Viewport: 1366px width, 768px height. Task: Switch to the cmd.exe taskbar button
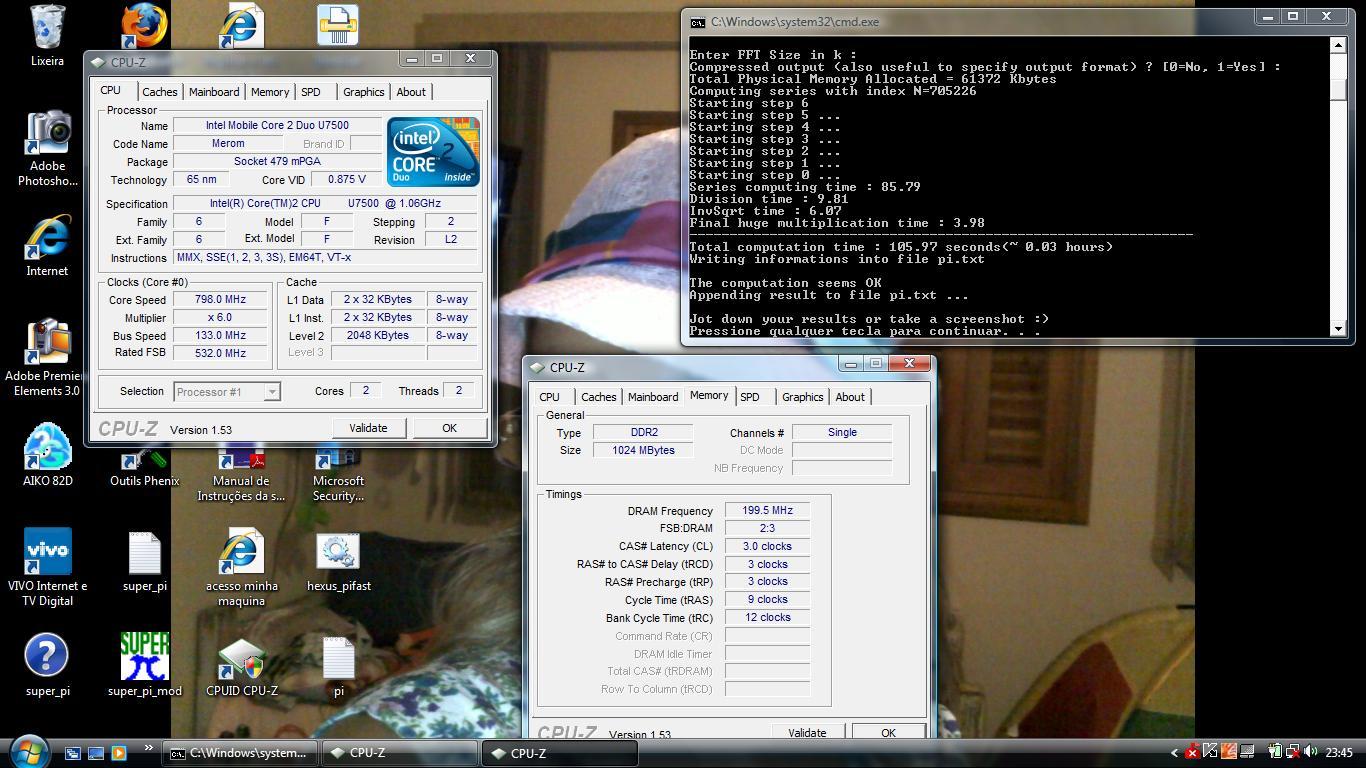coord(240,753)
